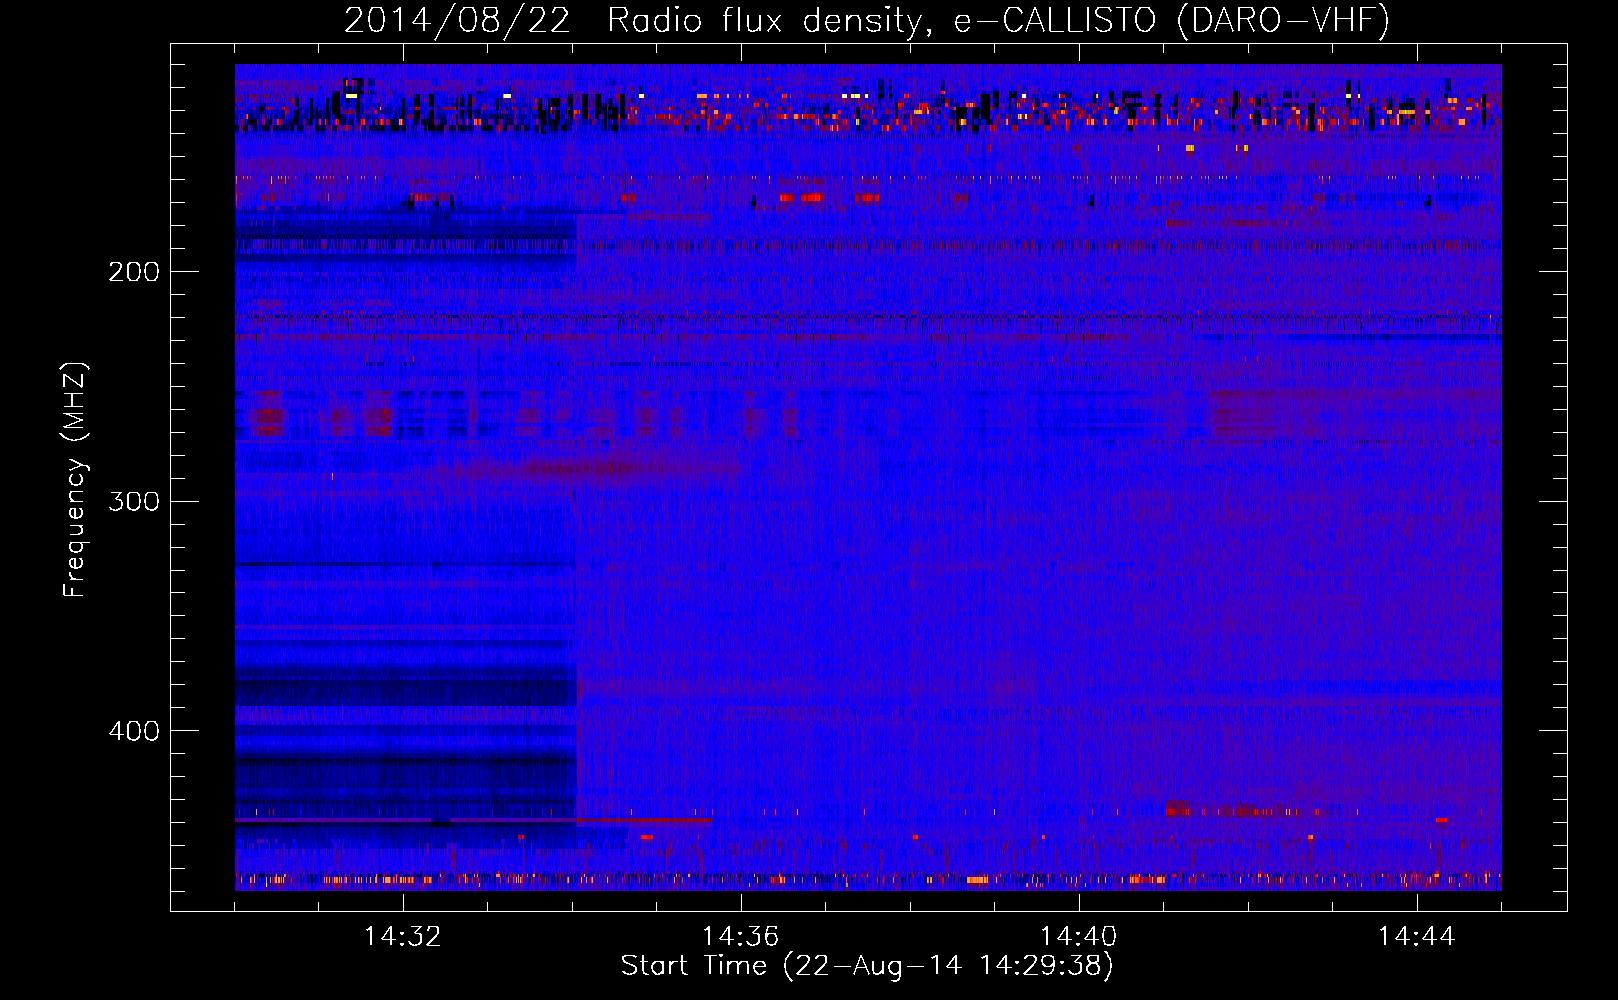Click the 200 frequency tick label
The image size is (1618, 1000).
134,272
